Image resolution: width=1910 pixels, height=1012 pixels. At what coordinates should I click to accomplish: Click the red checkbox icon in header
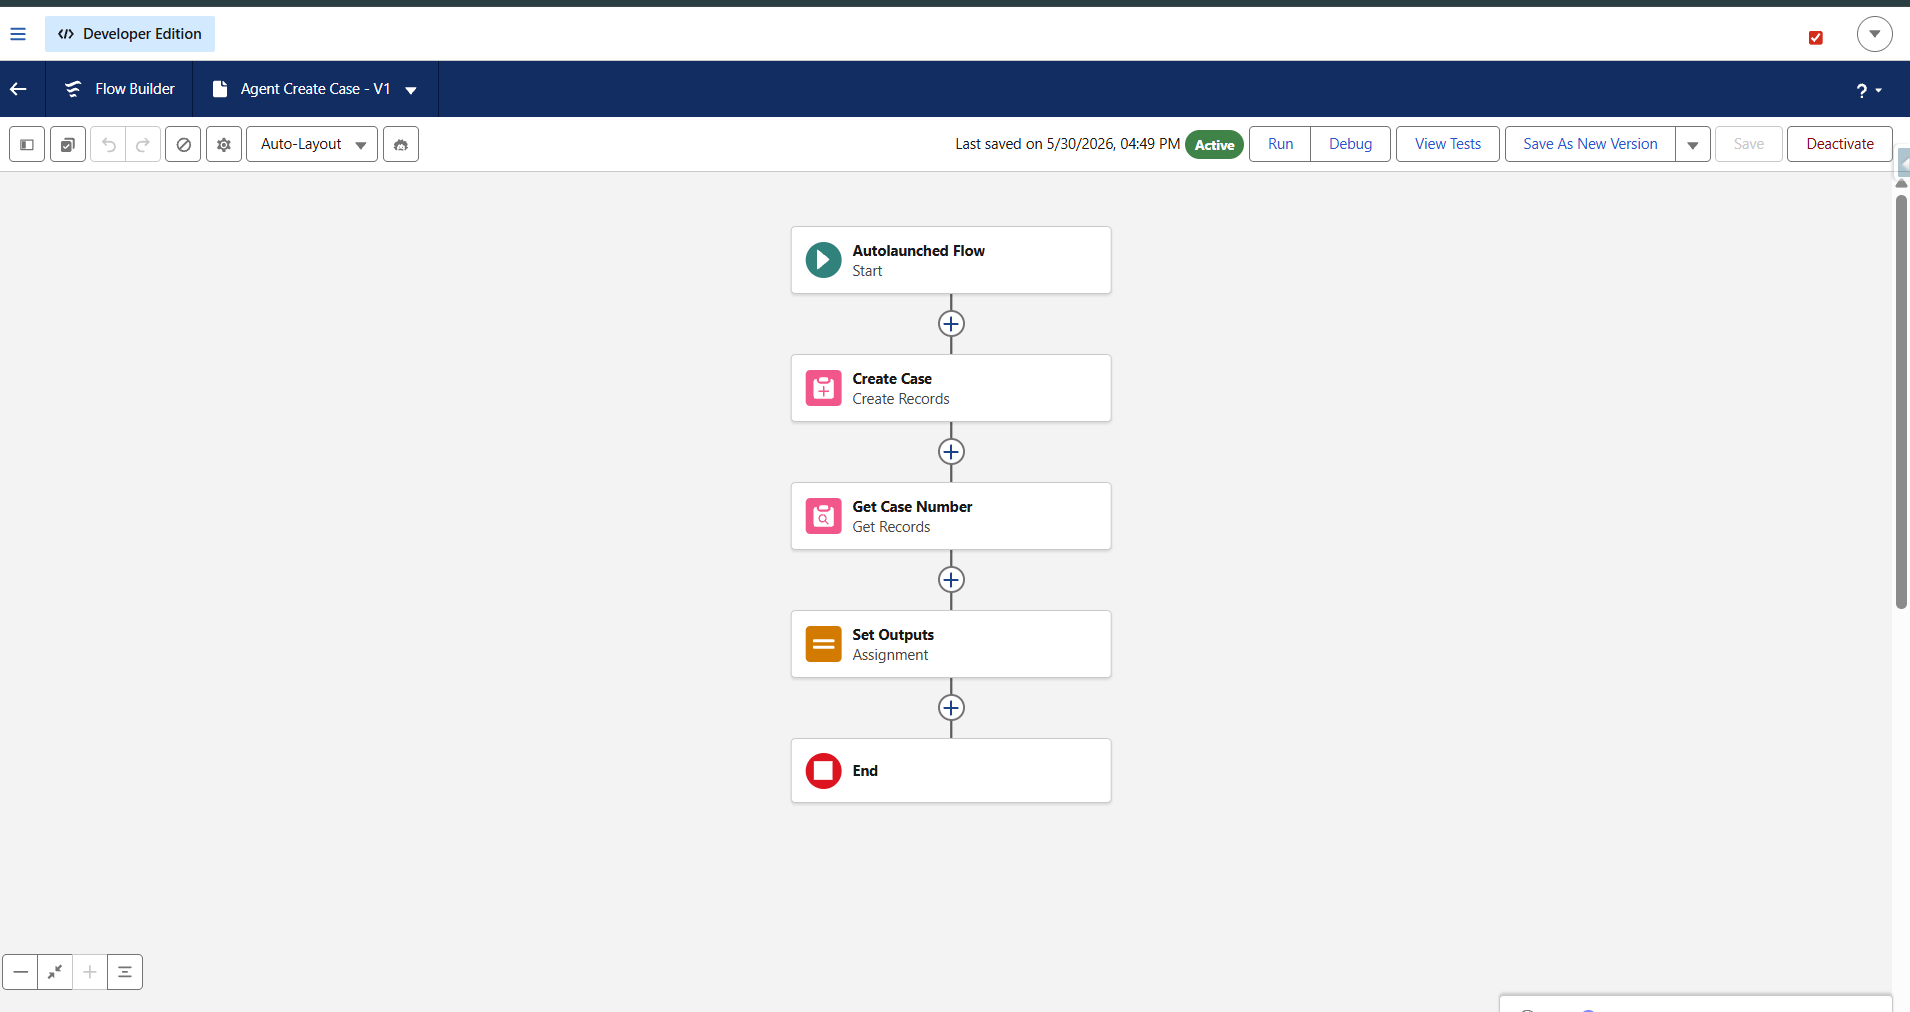[x=1816, y=38]
